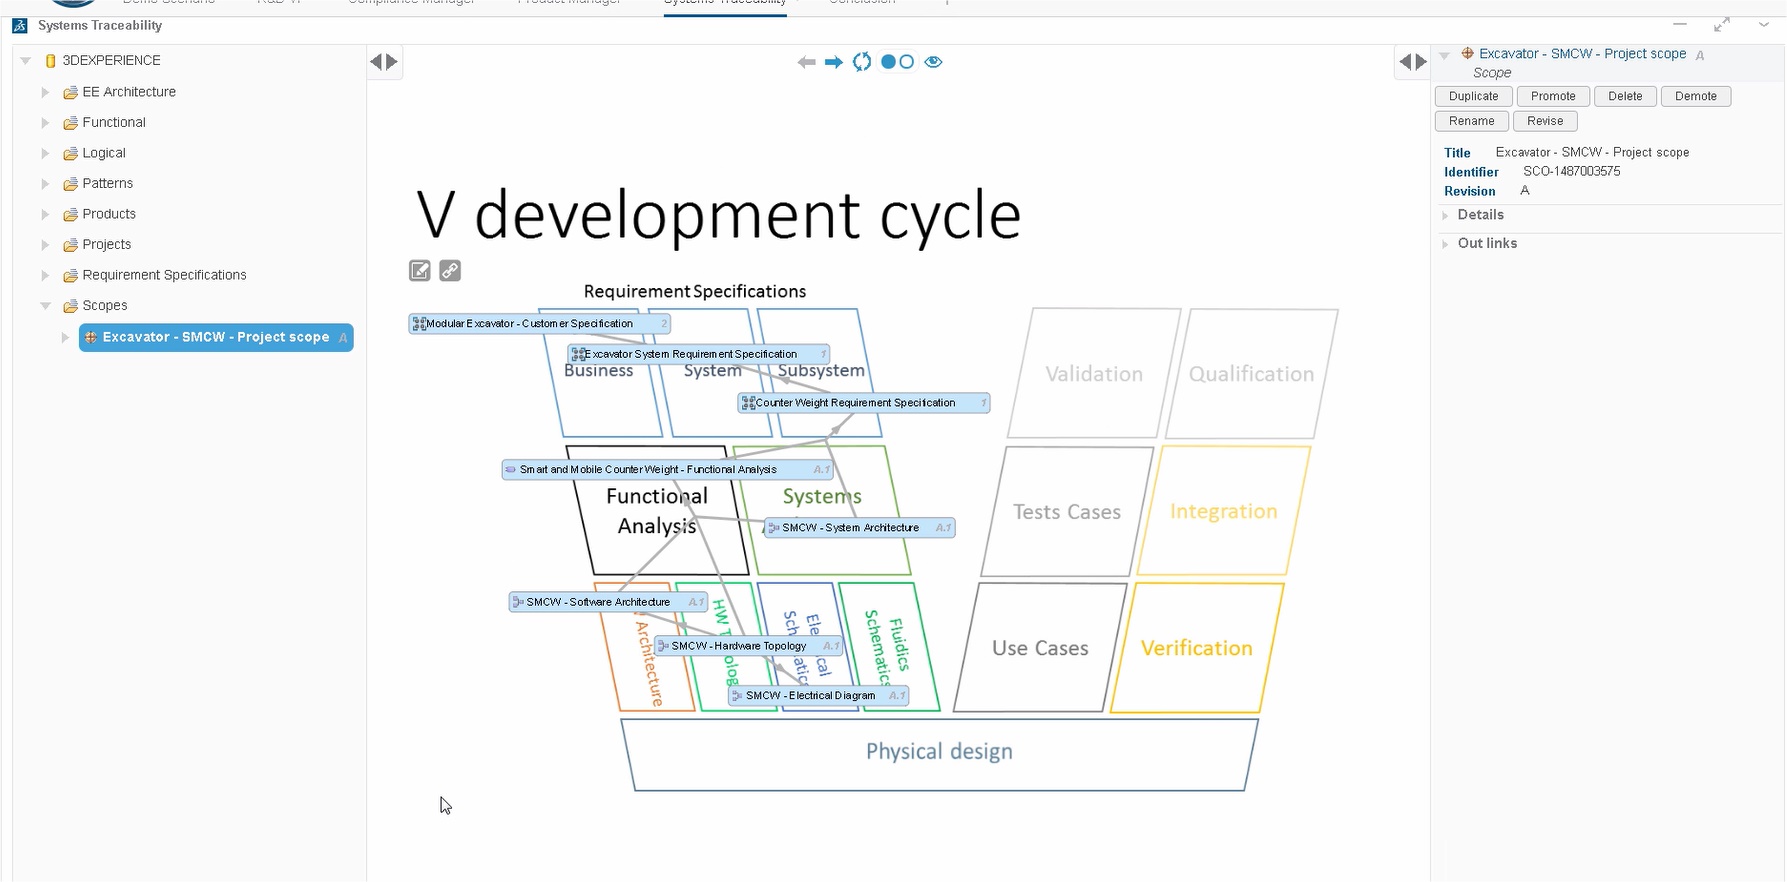Click the Projects folder icon
The height and width of the screenshot is (882, 1787).
(70, 245)
